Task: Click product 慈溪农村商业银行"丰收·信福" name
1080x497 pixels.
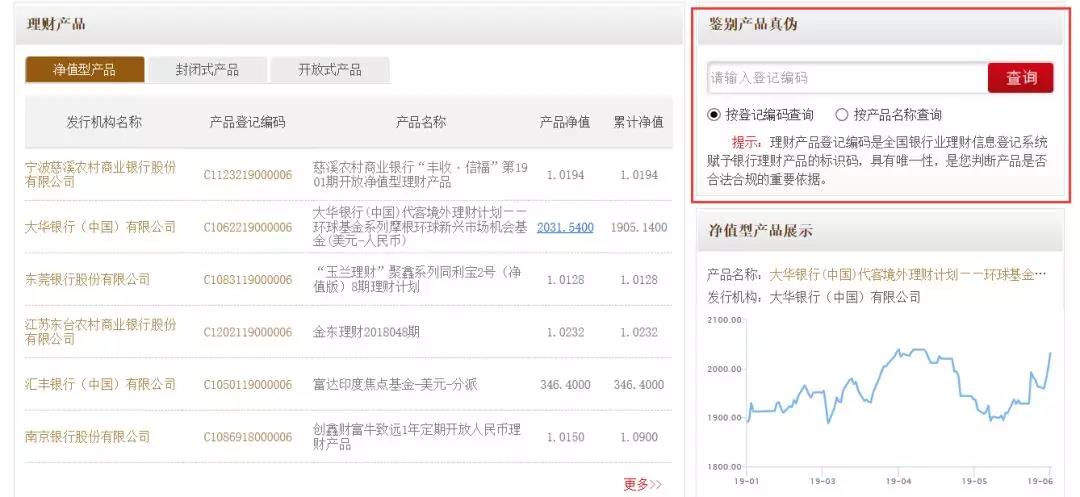Action: tap(420, 175)
